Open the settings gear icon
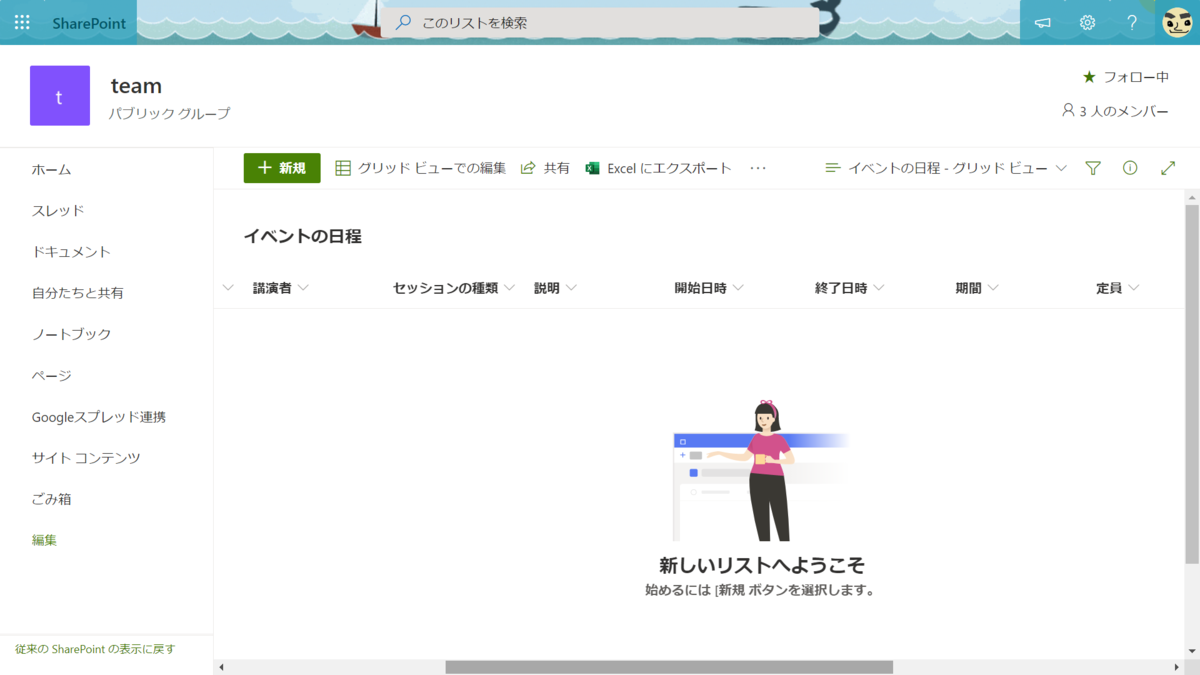 (1088, 22)
